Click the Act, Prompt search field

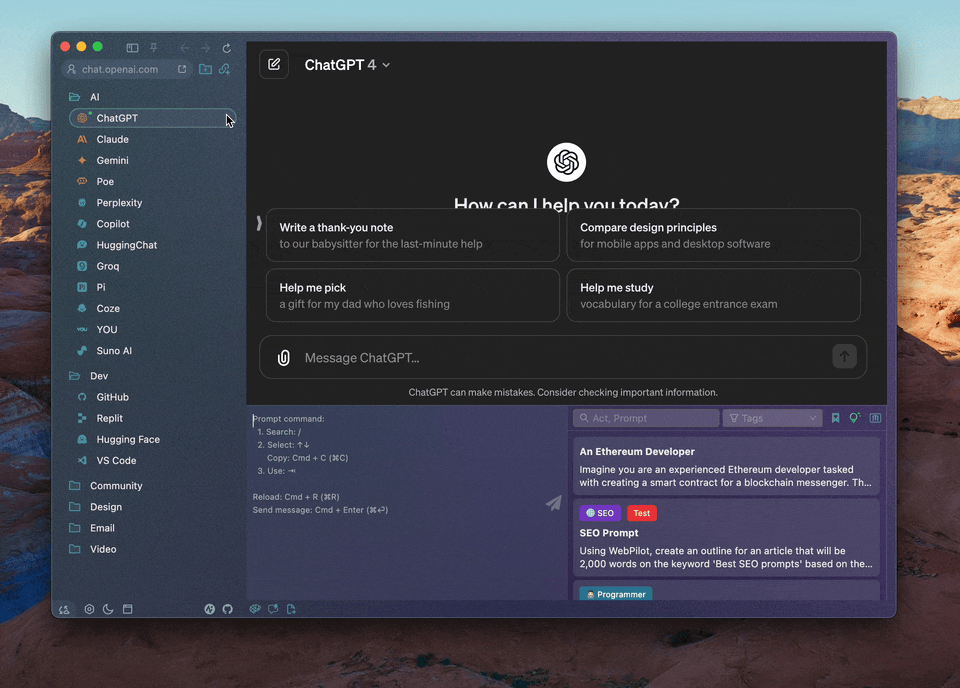(x=646, y=418)
